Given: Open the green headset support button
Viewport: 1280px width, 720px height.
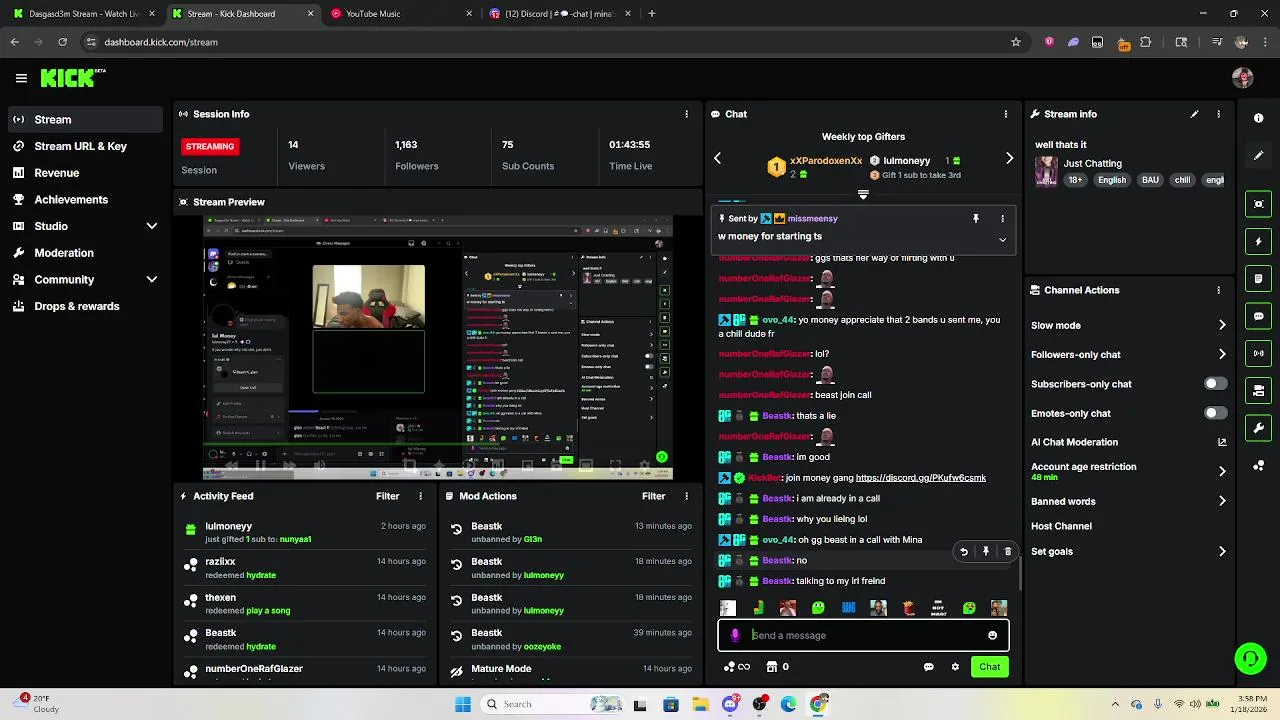Looking at the screenshot, I should (x=1250, y=658).
